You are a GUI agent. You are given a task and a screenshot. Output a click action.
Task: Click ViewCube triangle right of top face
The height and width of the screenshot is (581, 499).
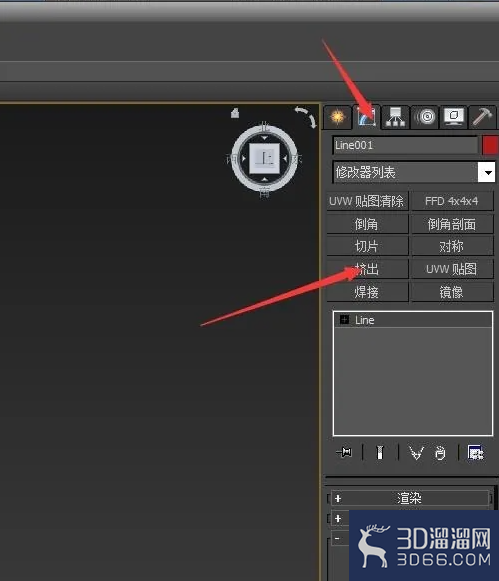[285, 158]
